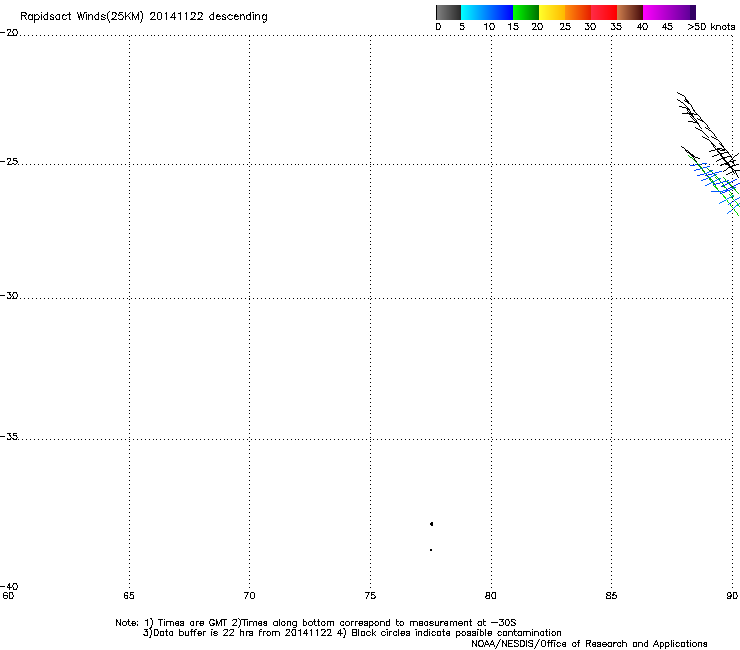Click the '90' longitude axis label
Screen dimensions: 740x650
732,596
